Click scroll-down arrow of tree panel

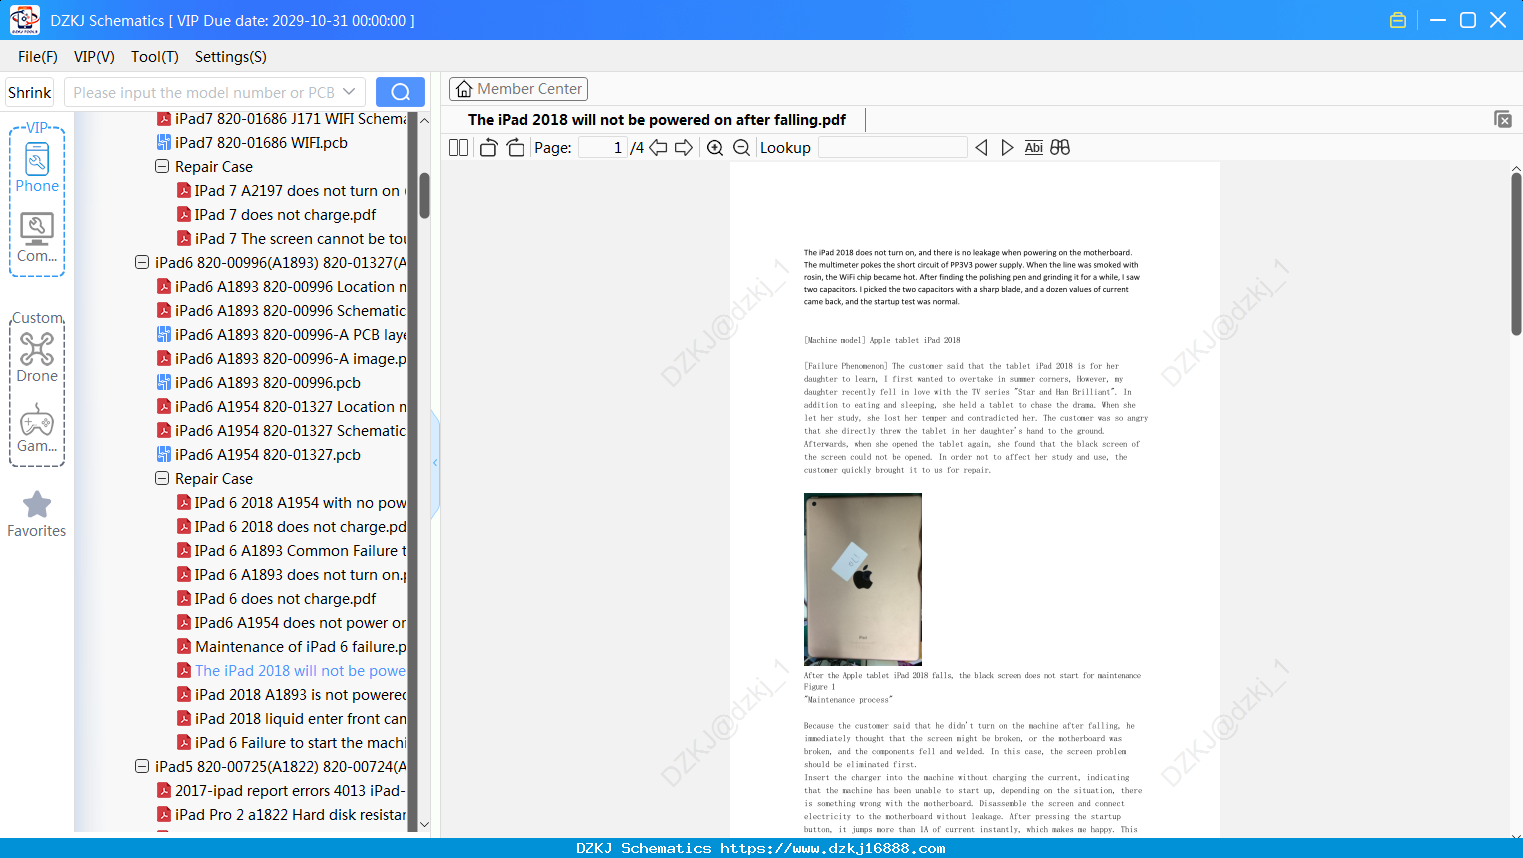[424, 825]
